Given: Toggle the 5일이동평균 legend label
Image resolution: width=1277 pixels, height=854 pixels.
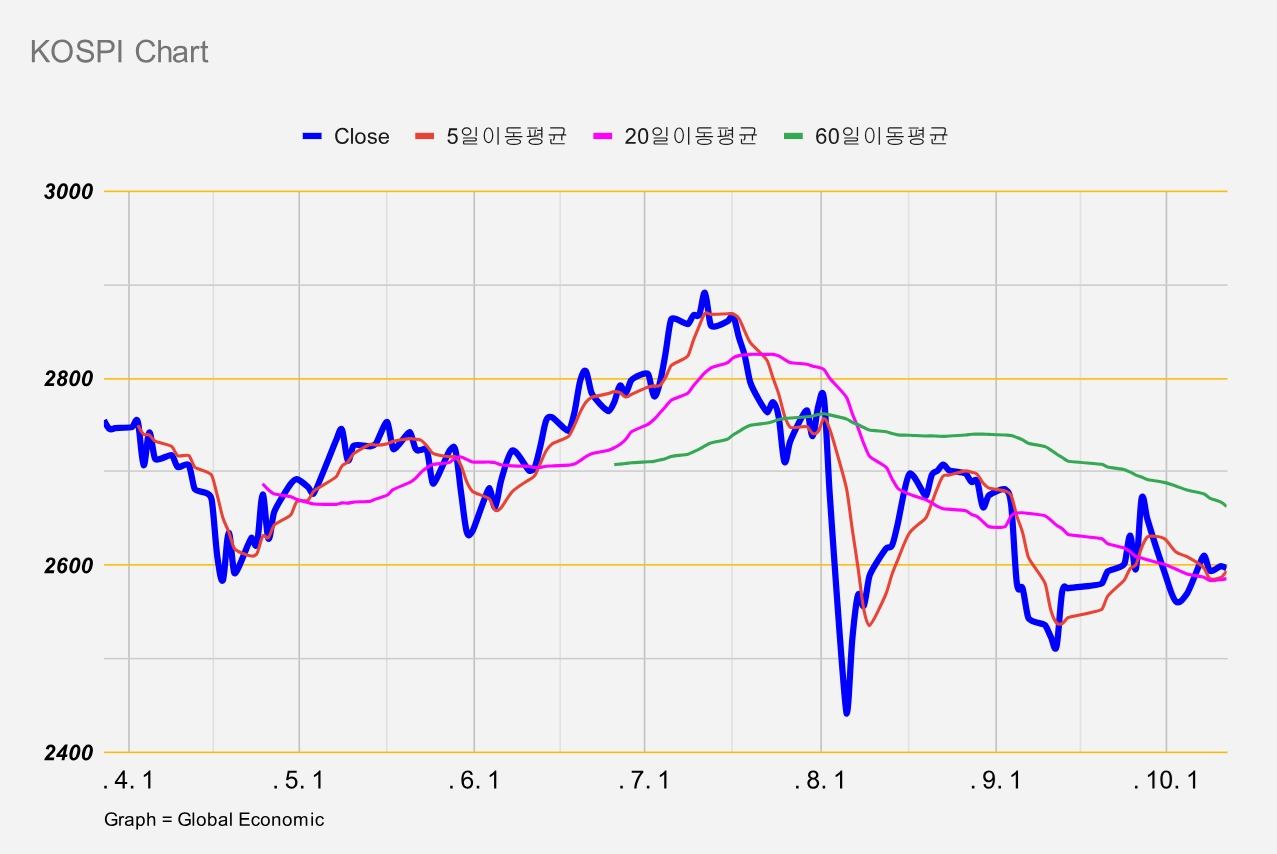Looking at the screenshot, I should coord(507,137).
